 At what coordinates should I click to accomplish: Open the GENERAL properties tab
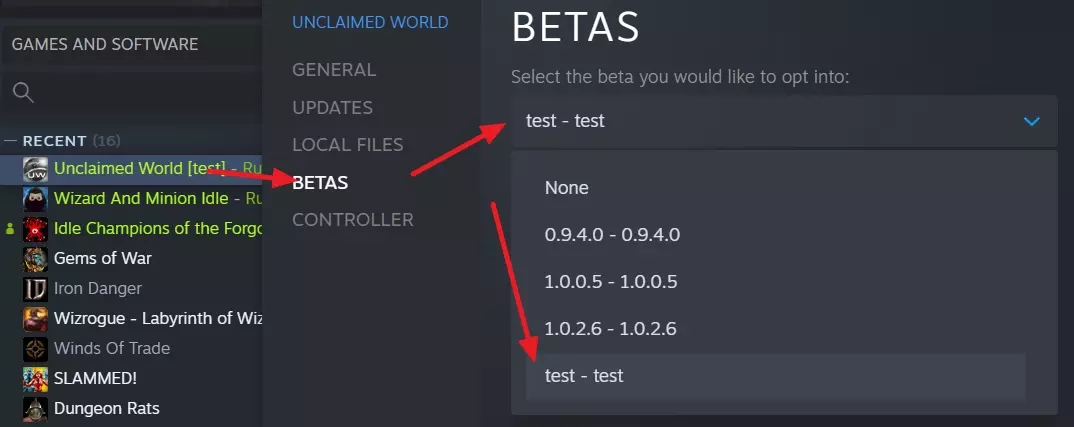pos(334,70)
